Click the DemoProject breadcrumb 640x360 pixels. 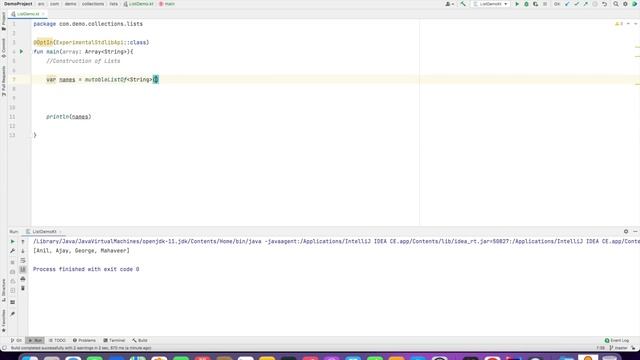[x=18, y=4]
